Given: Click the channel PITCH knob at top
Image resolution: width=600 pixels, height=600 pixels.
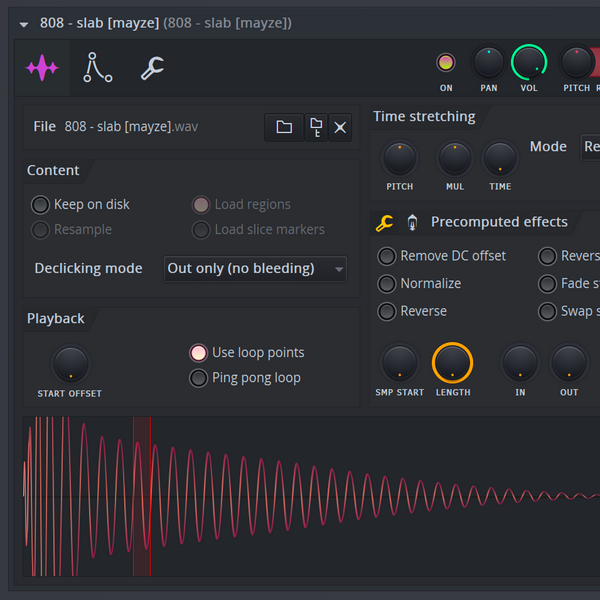Looking at the screenshot, I should [576, 62].
